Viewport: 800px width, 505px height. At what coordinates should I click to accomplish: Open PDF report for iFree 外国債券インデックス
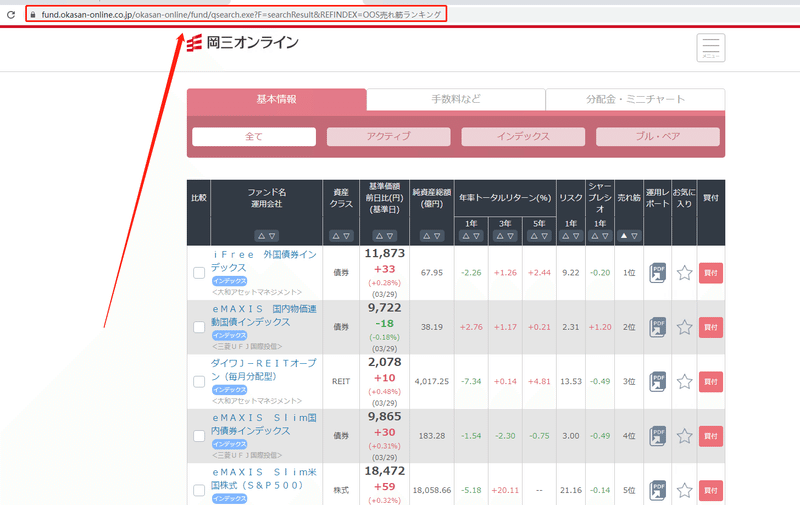click(657, 273)
